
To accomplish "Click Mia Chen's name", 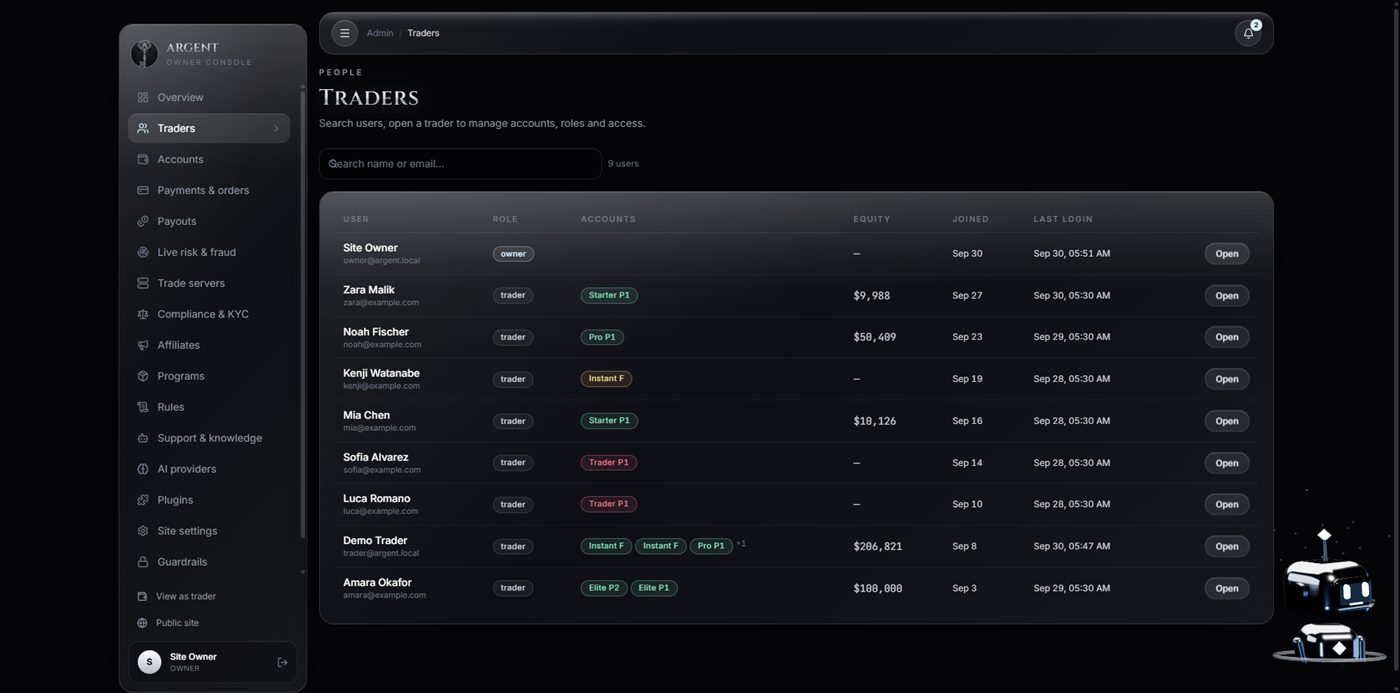I will pos(366,415).
